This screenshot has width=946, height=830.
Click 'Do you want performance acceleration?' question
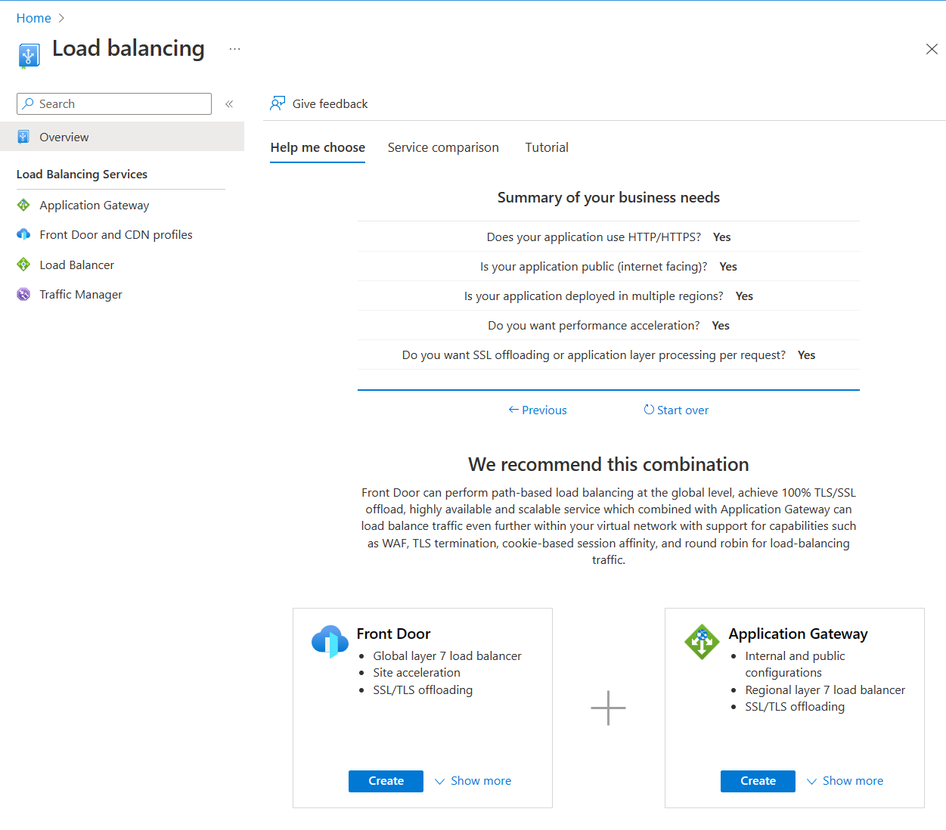[x=594, y=326]
